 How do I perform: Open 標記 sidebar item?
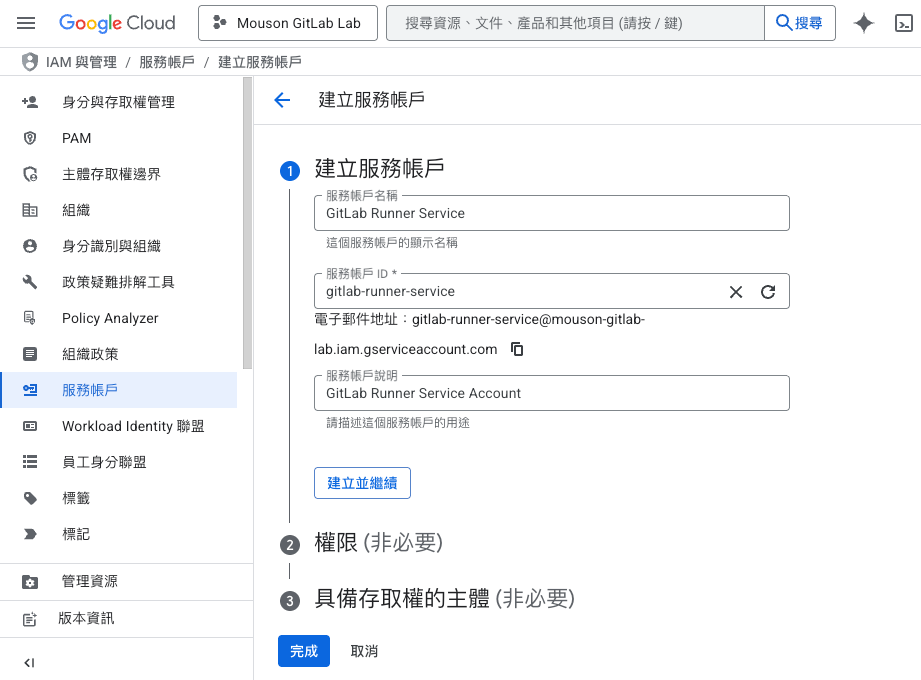pyautogui.click(x=119, y=534)
